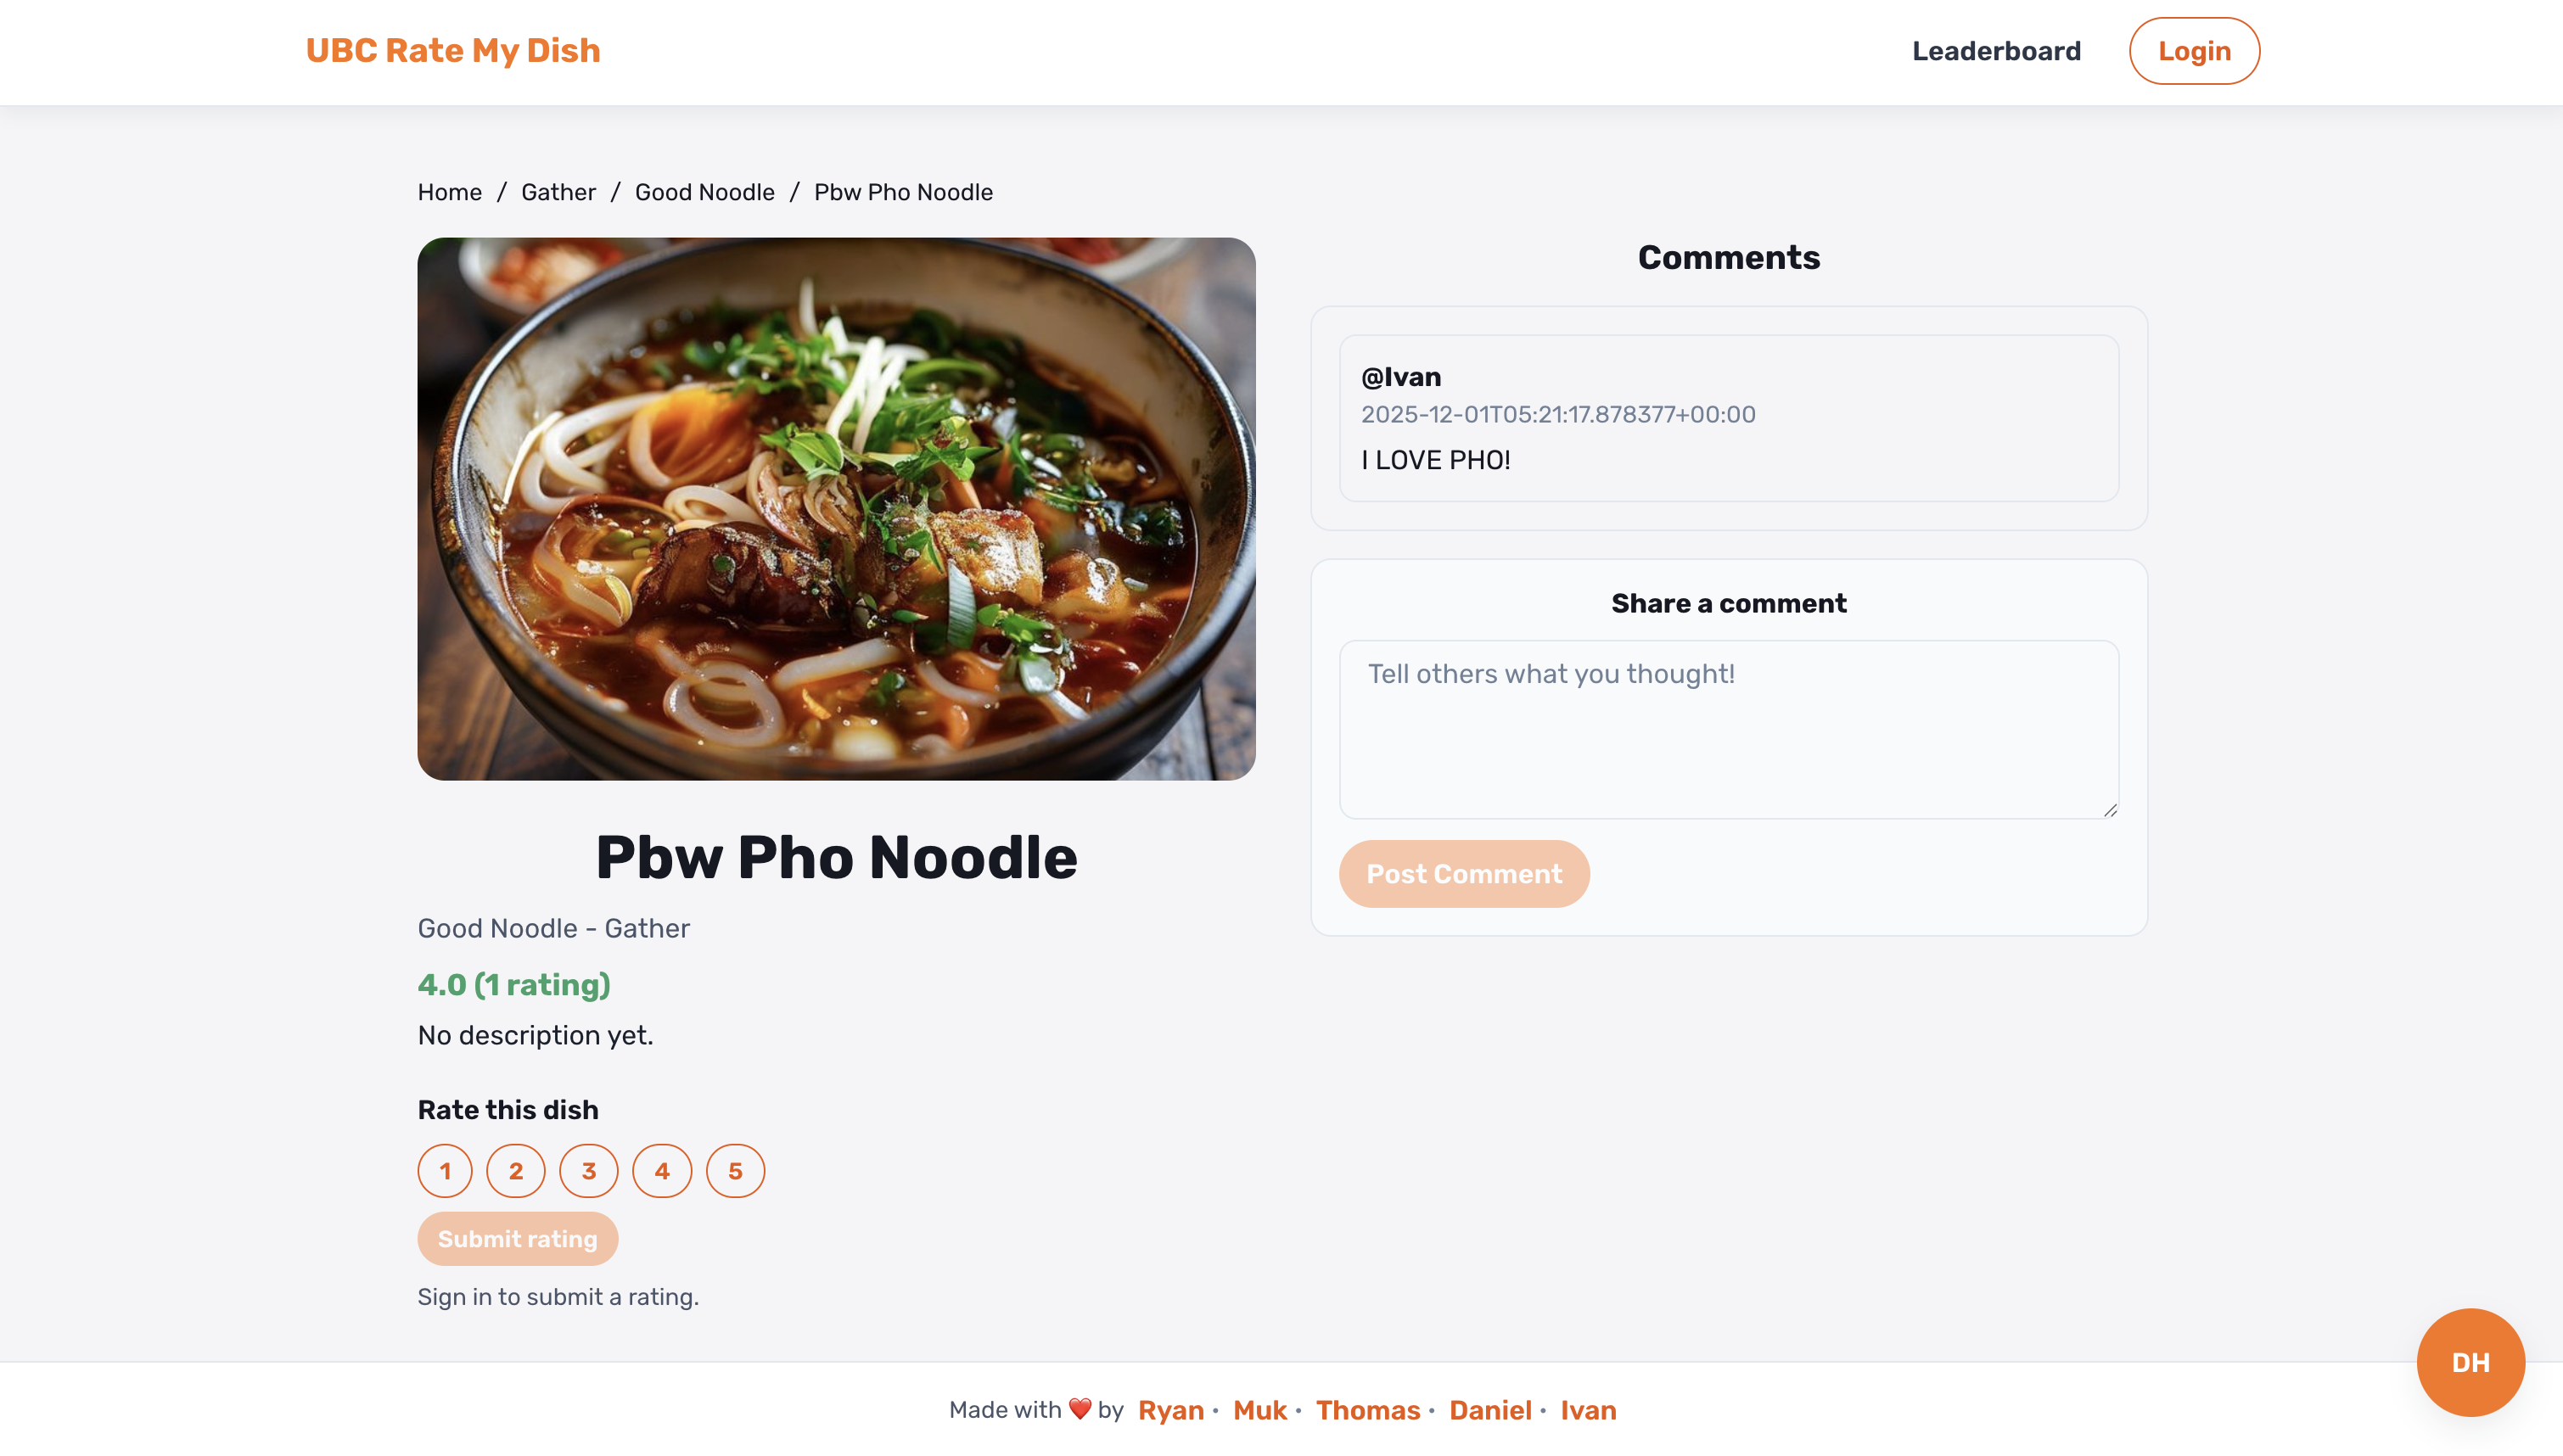Click the UBC Rate My Dish logo
The image size is (2563, 1456).
coord(453,51)
